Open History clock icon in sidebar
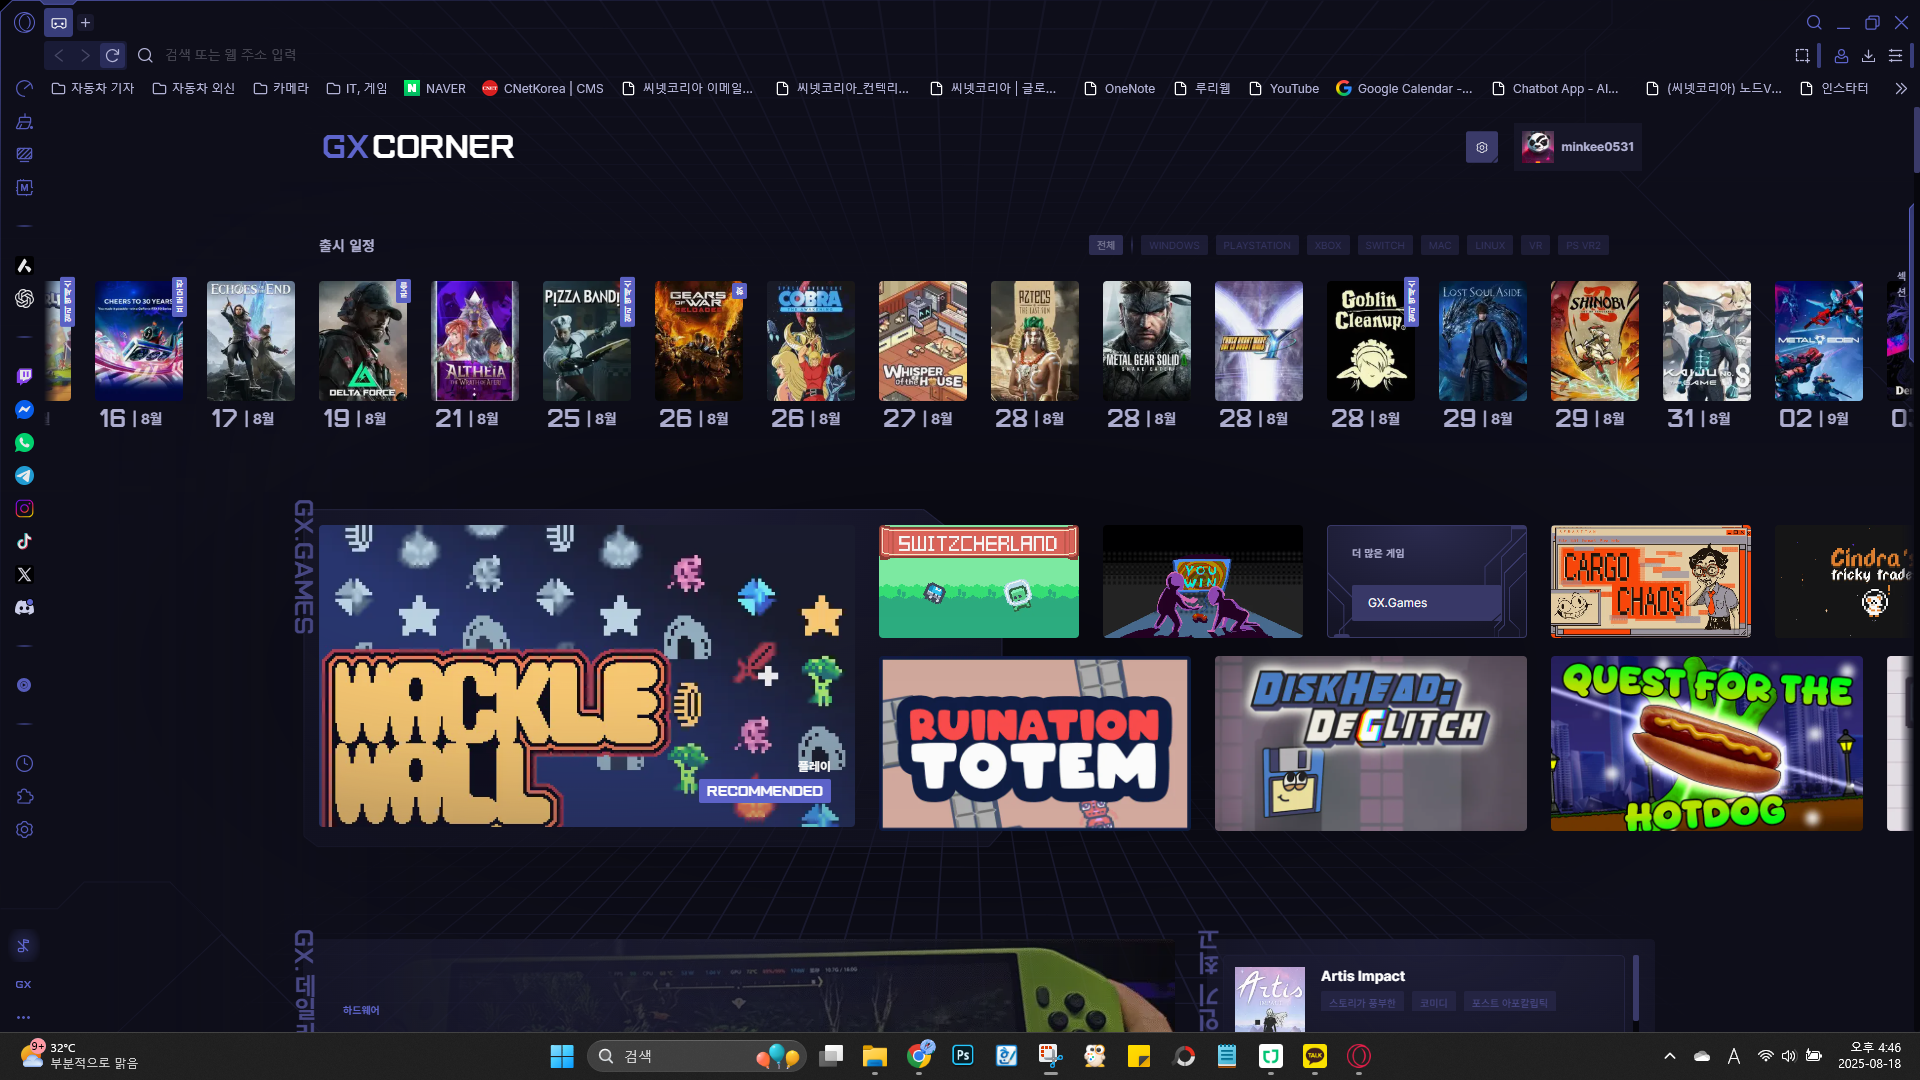 (x=24, y=763)
